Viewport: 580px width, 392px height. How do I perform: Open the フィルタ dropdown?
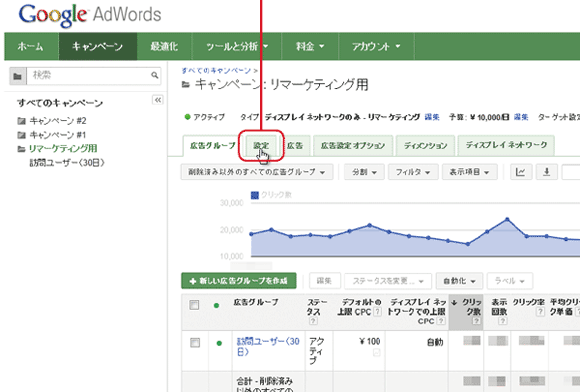pyautogui.click(x=413, y=172)
